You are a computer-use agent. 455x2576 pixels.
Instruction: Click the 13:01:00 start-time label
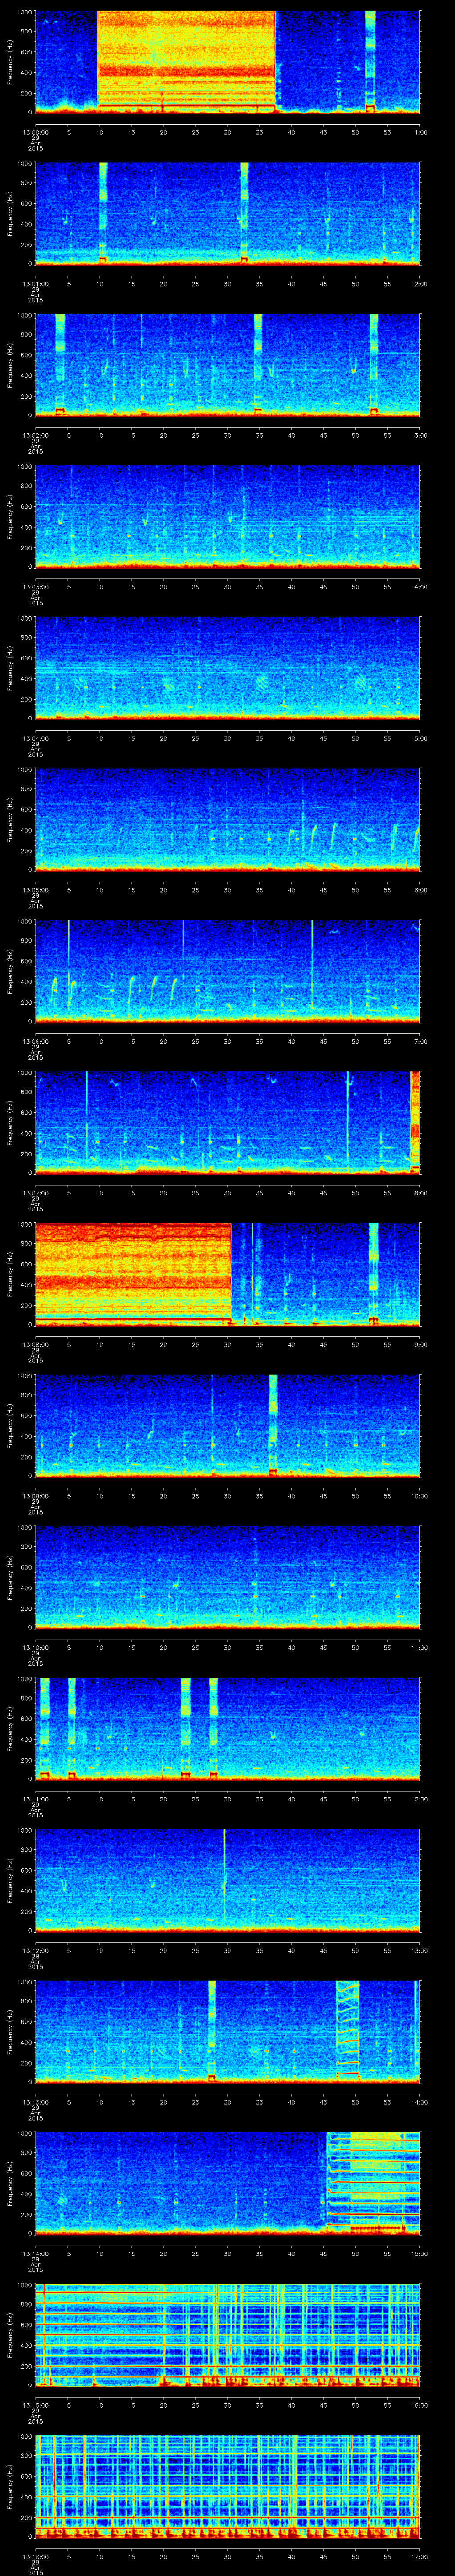coord(35,284)
